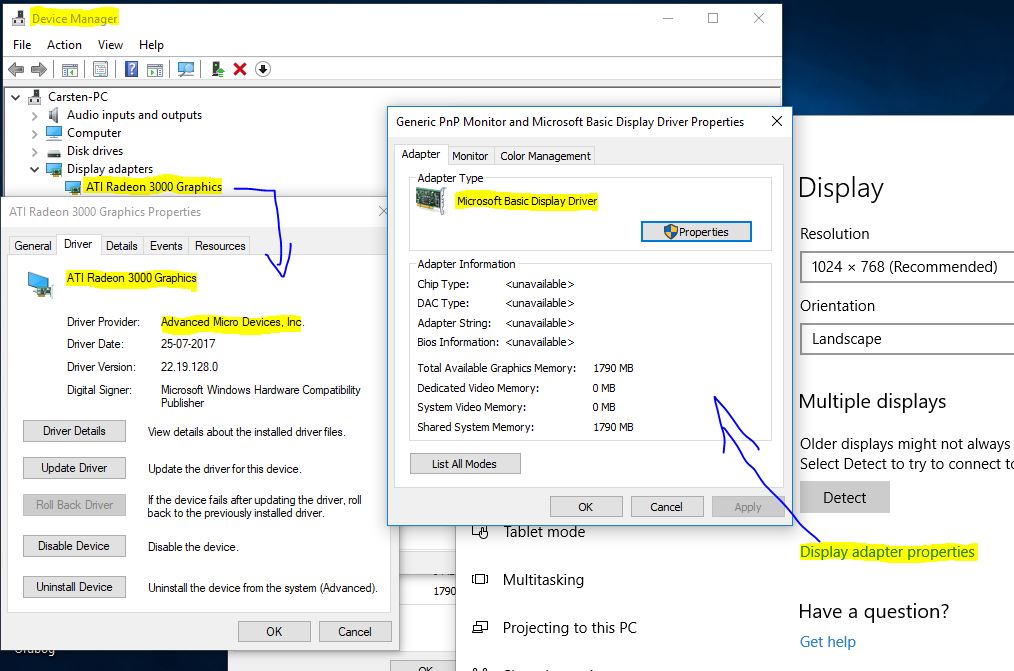1014x671 pixels.
Task: Open the File menu
Action: [x=22, y=45]
